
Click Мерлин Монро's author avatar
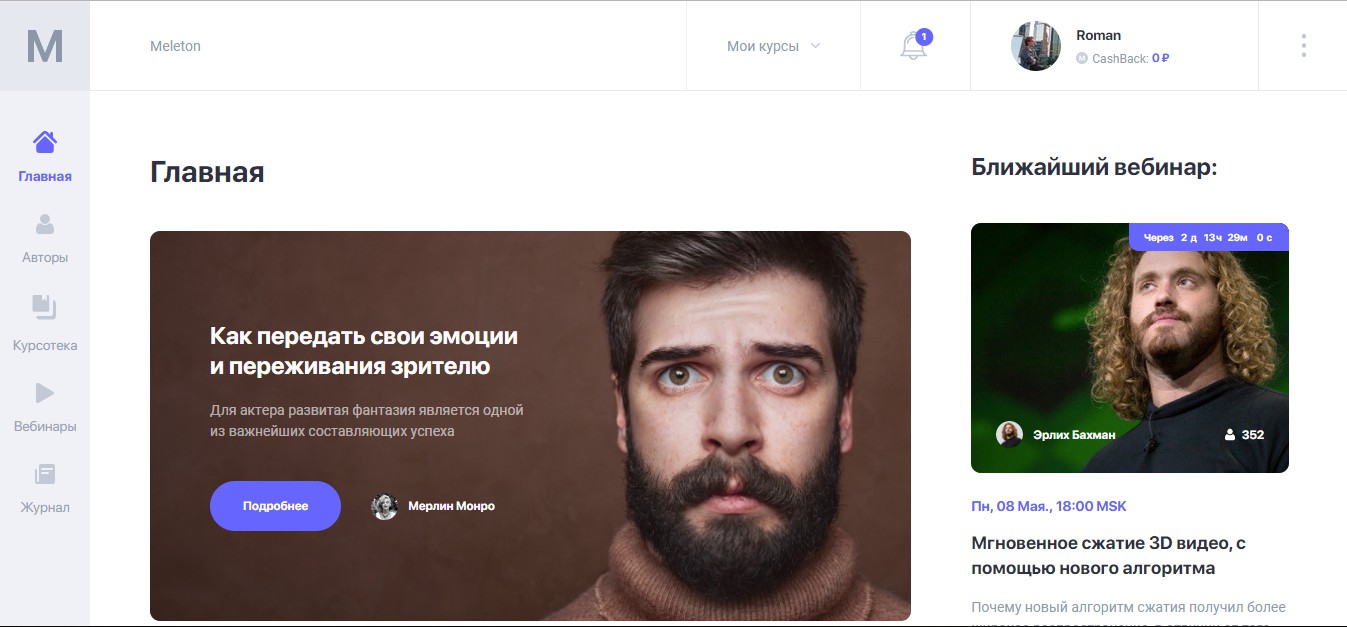(x=385, y=506)
